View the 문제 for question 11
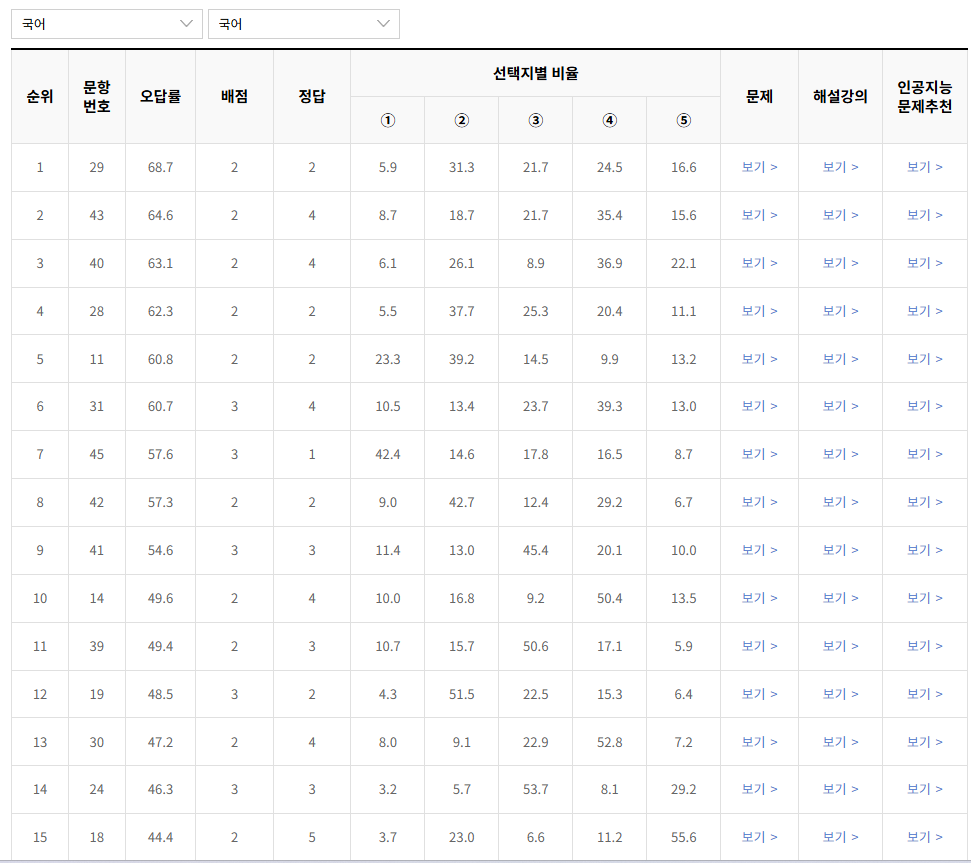The height and width of the screenshot is (863, 971). coord(760,359)
